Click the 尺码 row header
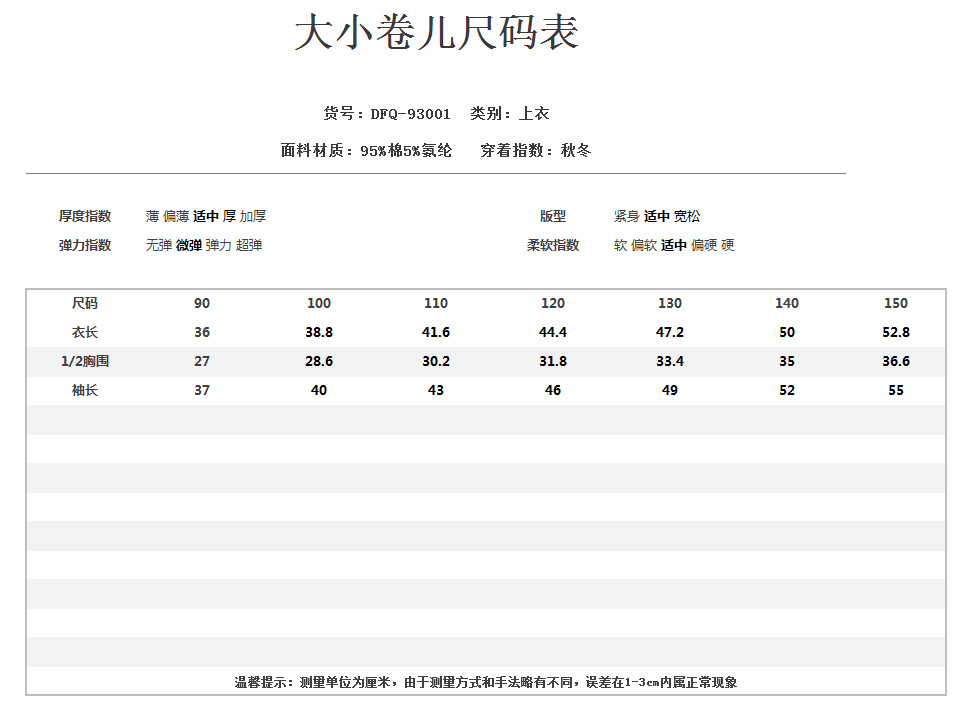This screenshot has height=728, width=954. (x=85, y=303)
